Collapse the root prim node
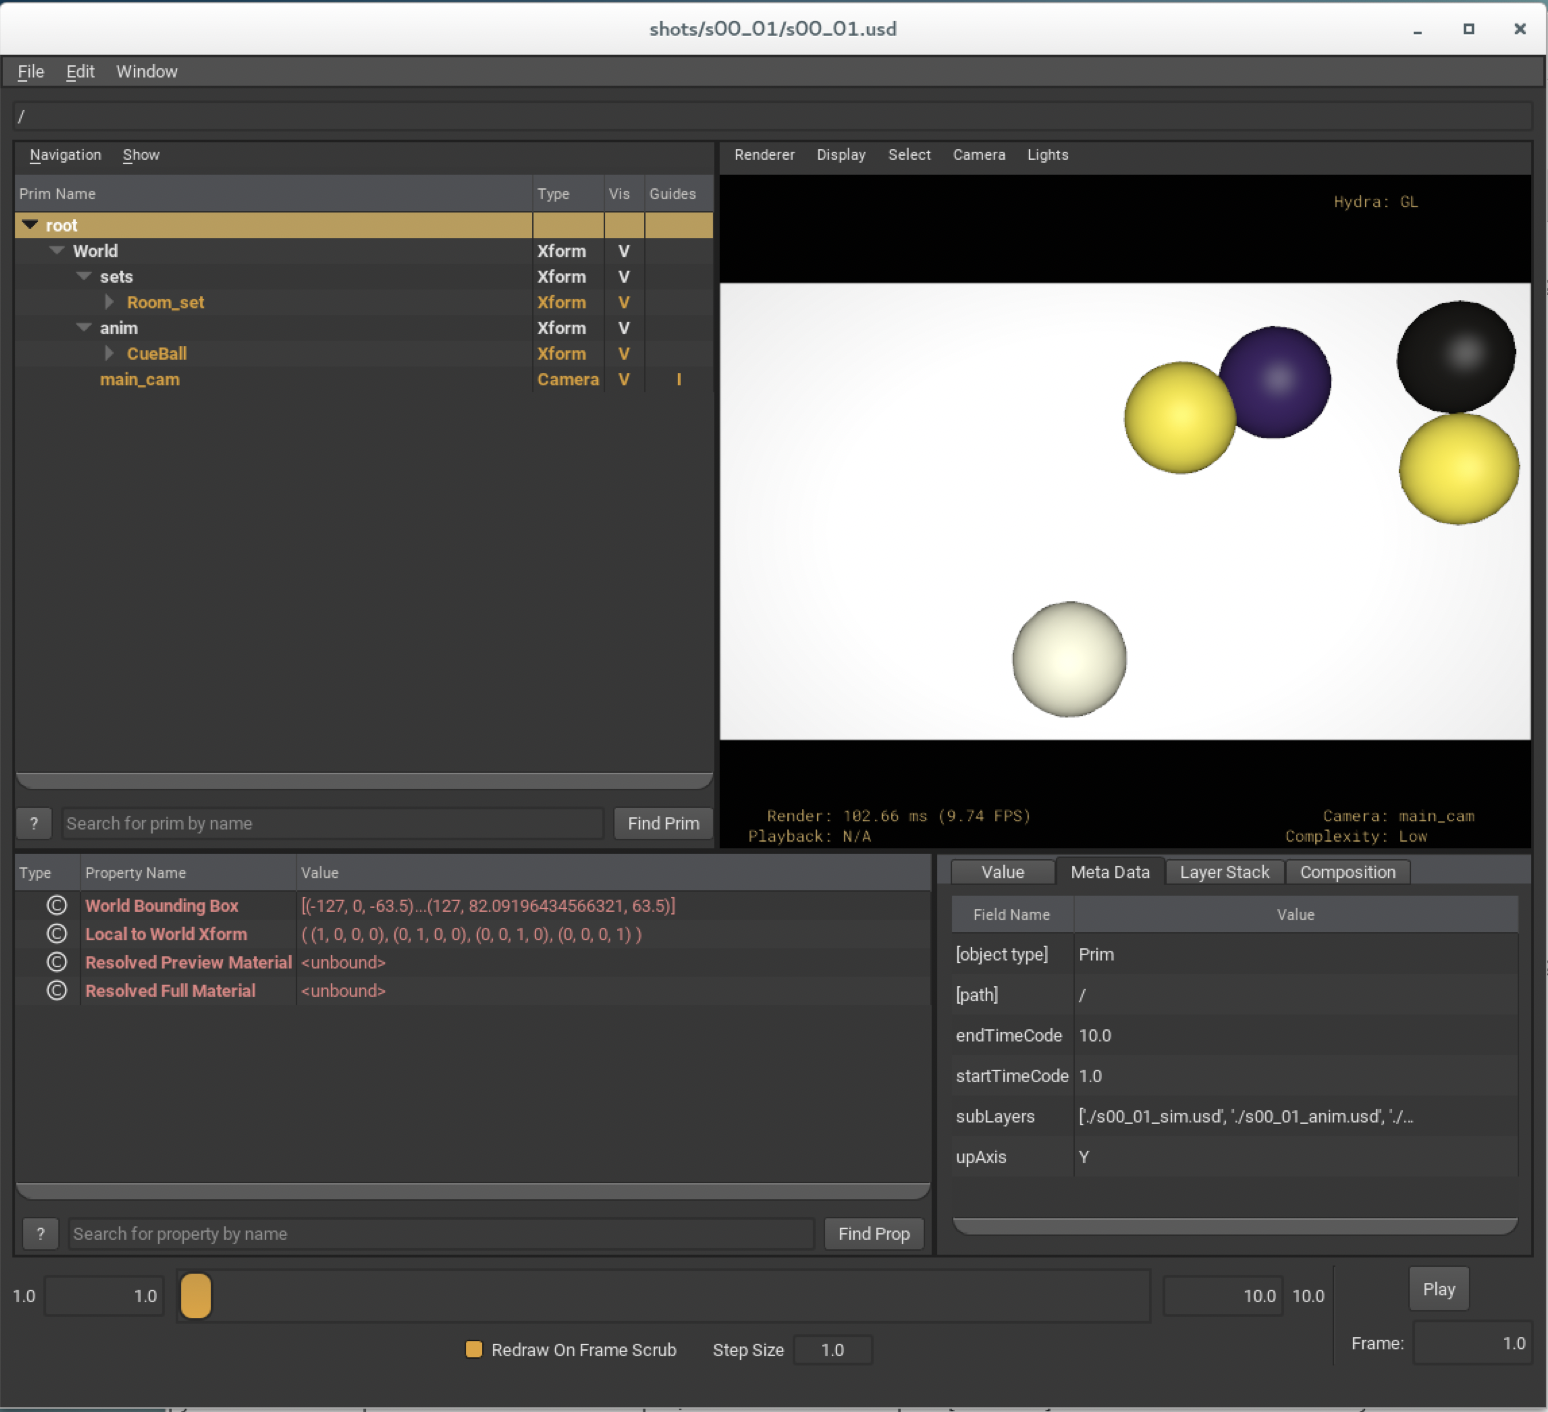Viewport: 1548px width, 1412px height. (30, 225)
